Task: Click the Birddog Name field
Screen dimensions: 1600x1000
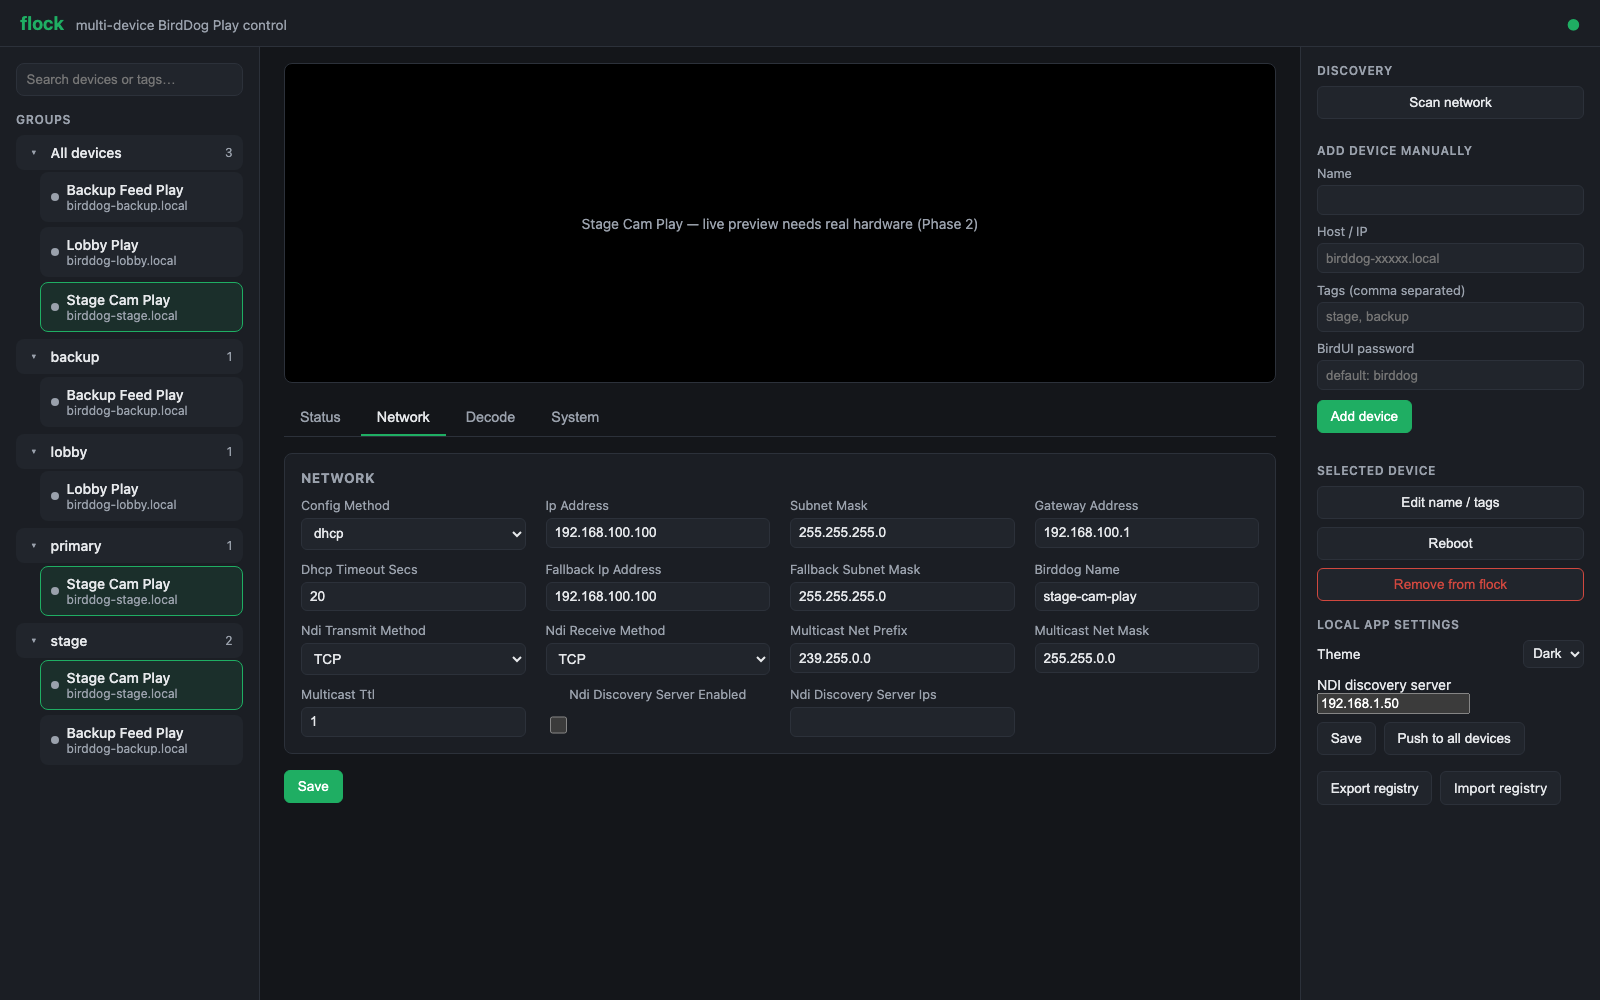Action: pyautogui.click(x=1146, y=596)
